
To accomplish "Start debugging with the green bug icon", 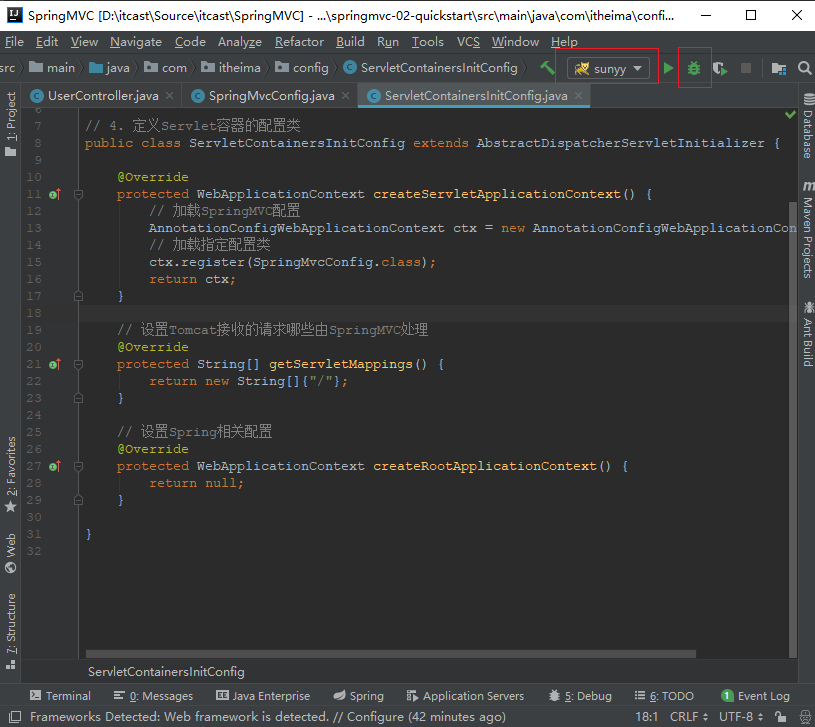I will pyautogui.click(x=694, y=68).
